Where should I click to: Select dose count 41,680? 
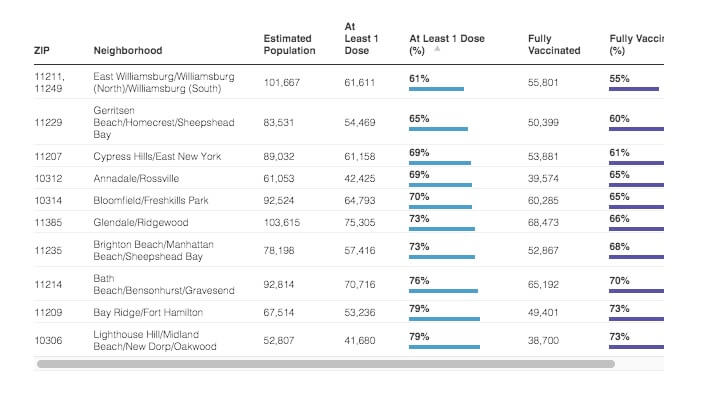(360, 340)
